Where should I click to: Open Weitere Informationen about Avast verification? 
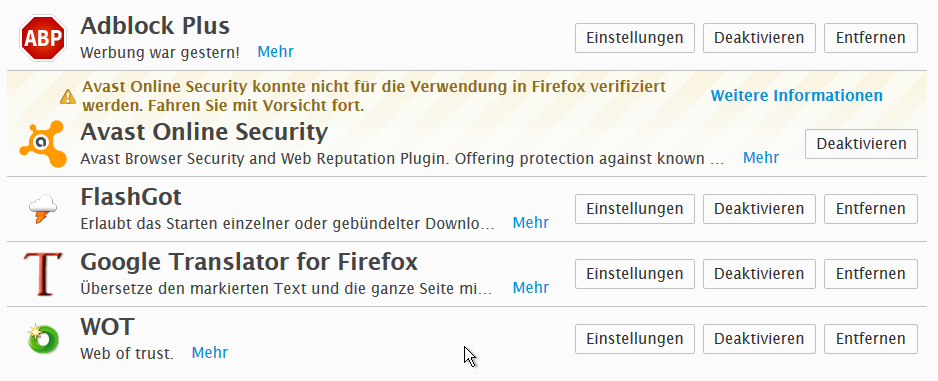click(x=796, y=95)
